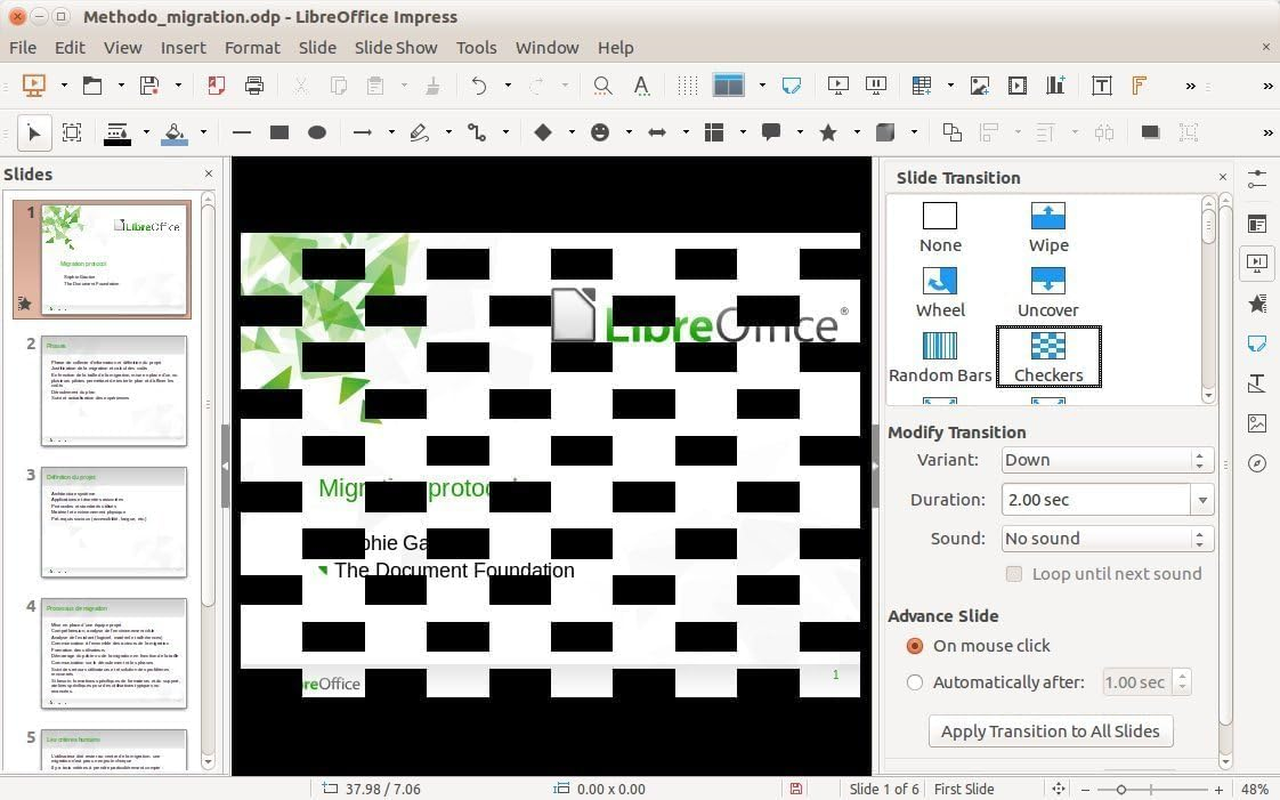
Task: Open the Format menu
Action: [252, 47]
